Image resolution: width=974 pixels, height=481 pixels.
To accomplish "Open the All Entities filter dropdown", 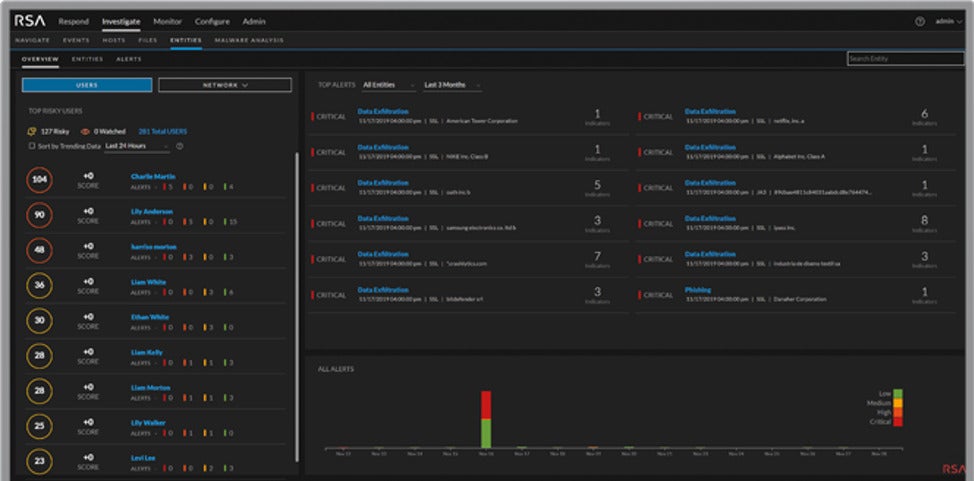I will 389,85.
